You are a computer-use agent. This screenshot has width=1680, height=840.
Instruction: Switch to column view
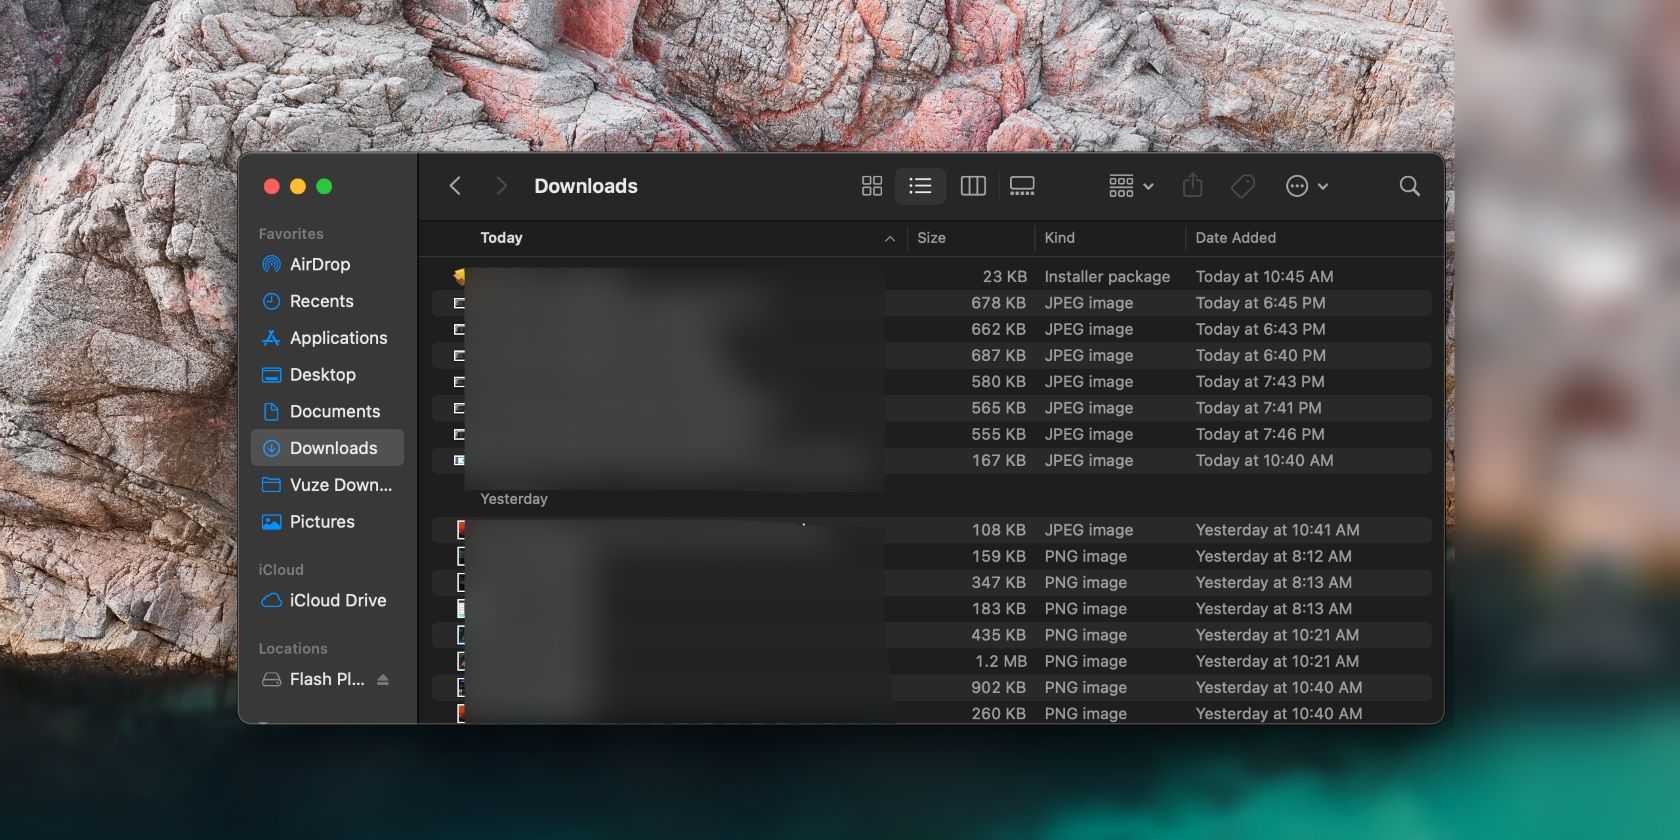click(972, 186)
